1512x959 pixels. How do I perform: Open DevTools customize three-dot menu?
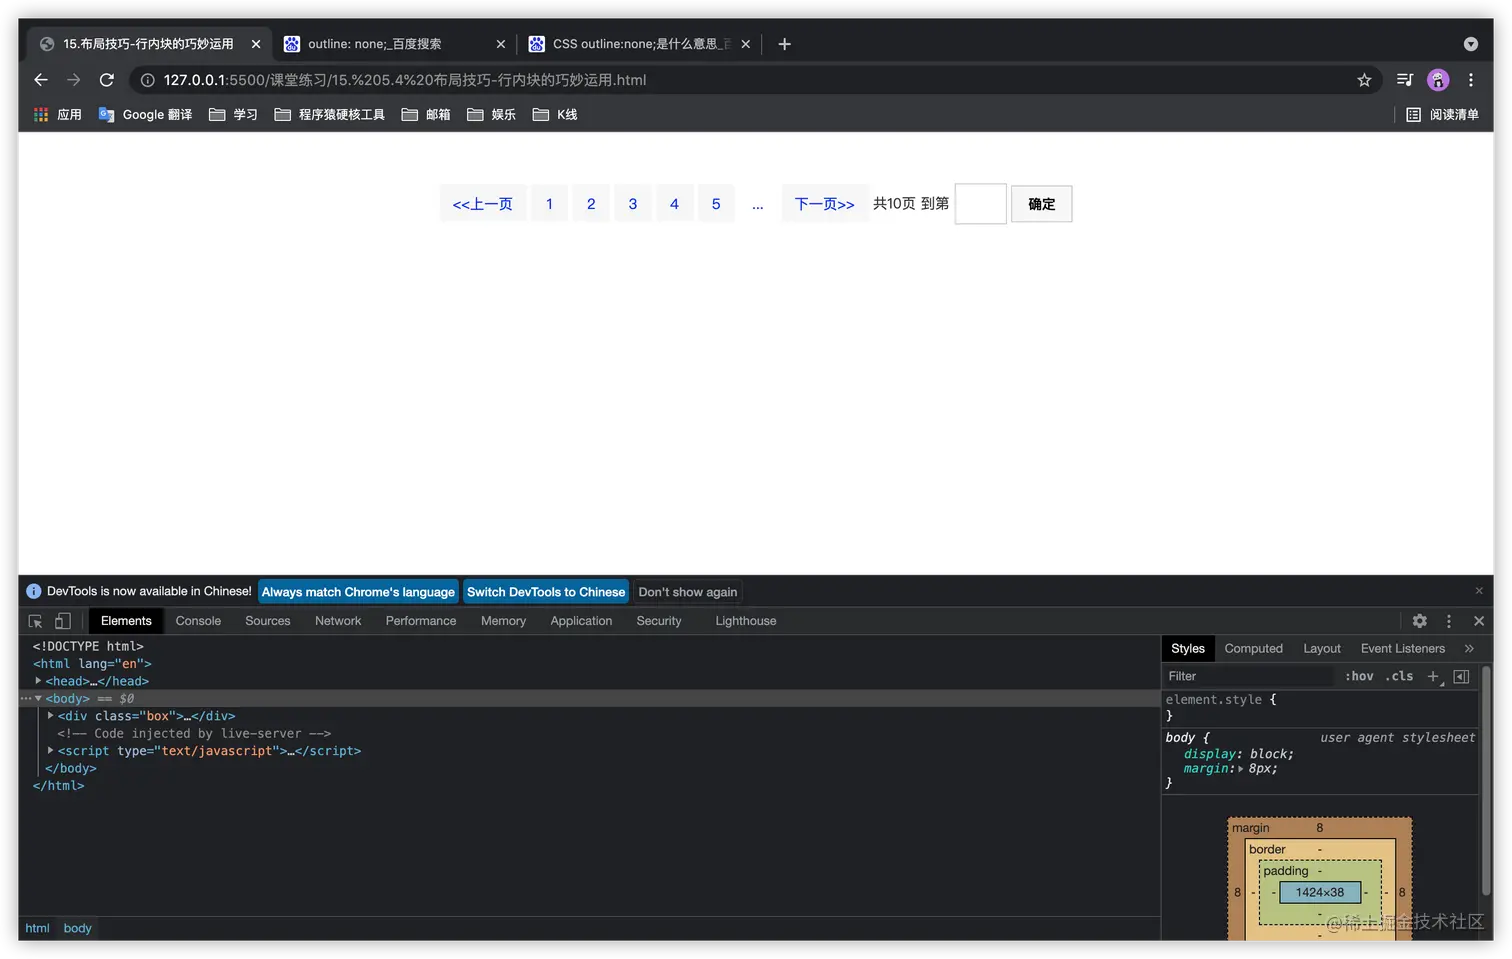click(x=1449, y=621)
